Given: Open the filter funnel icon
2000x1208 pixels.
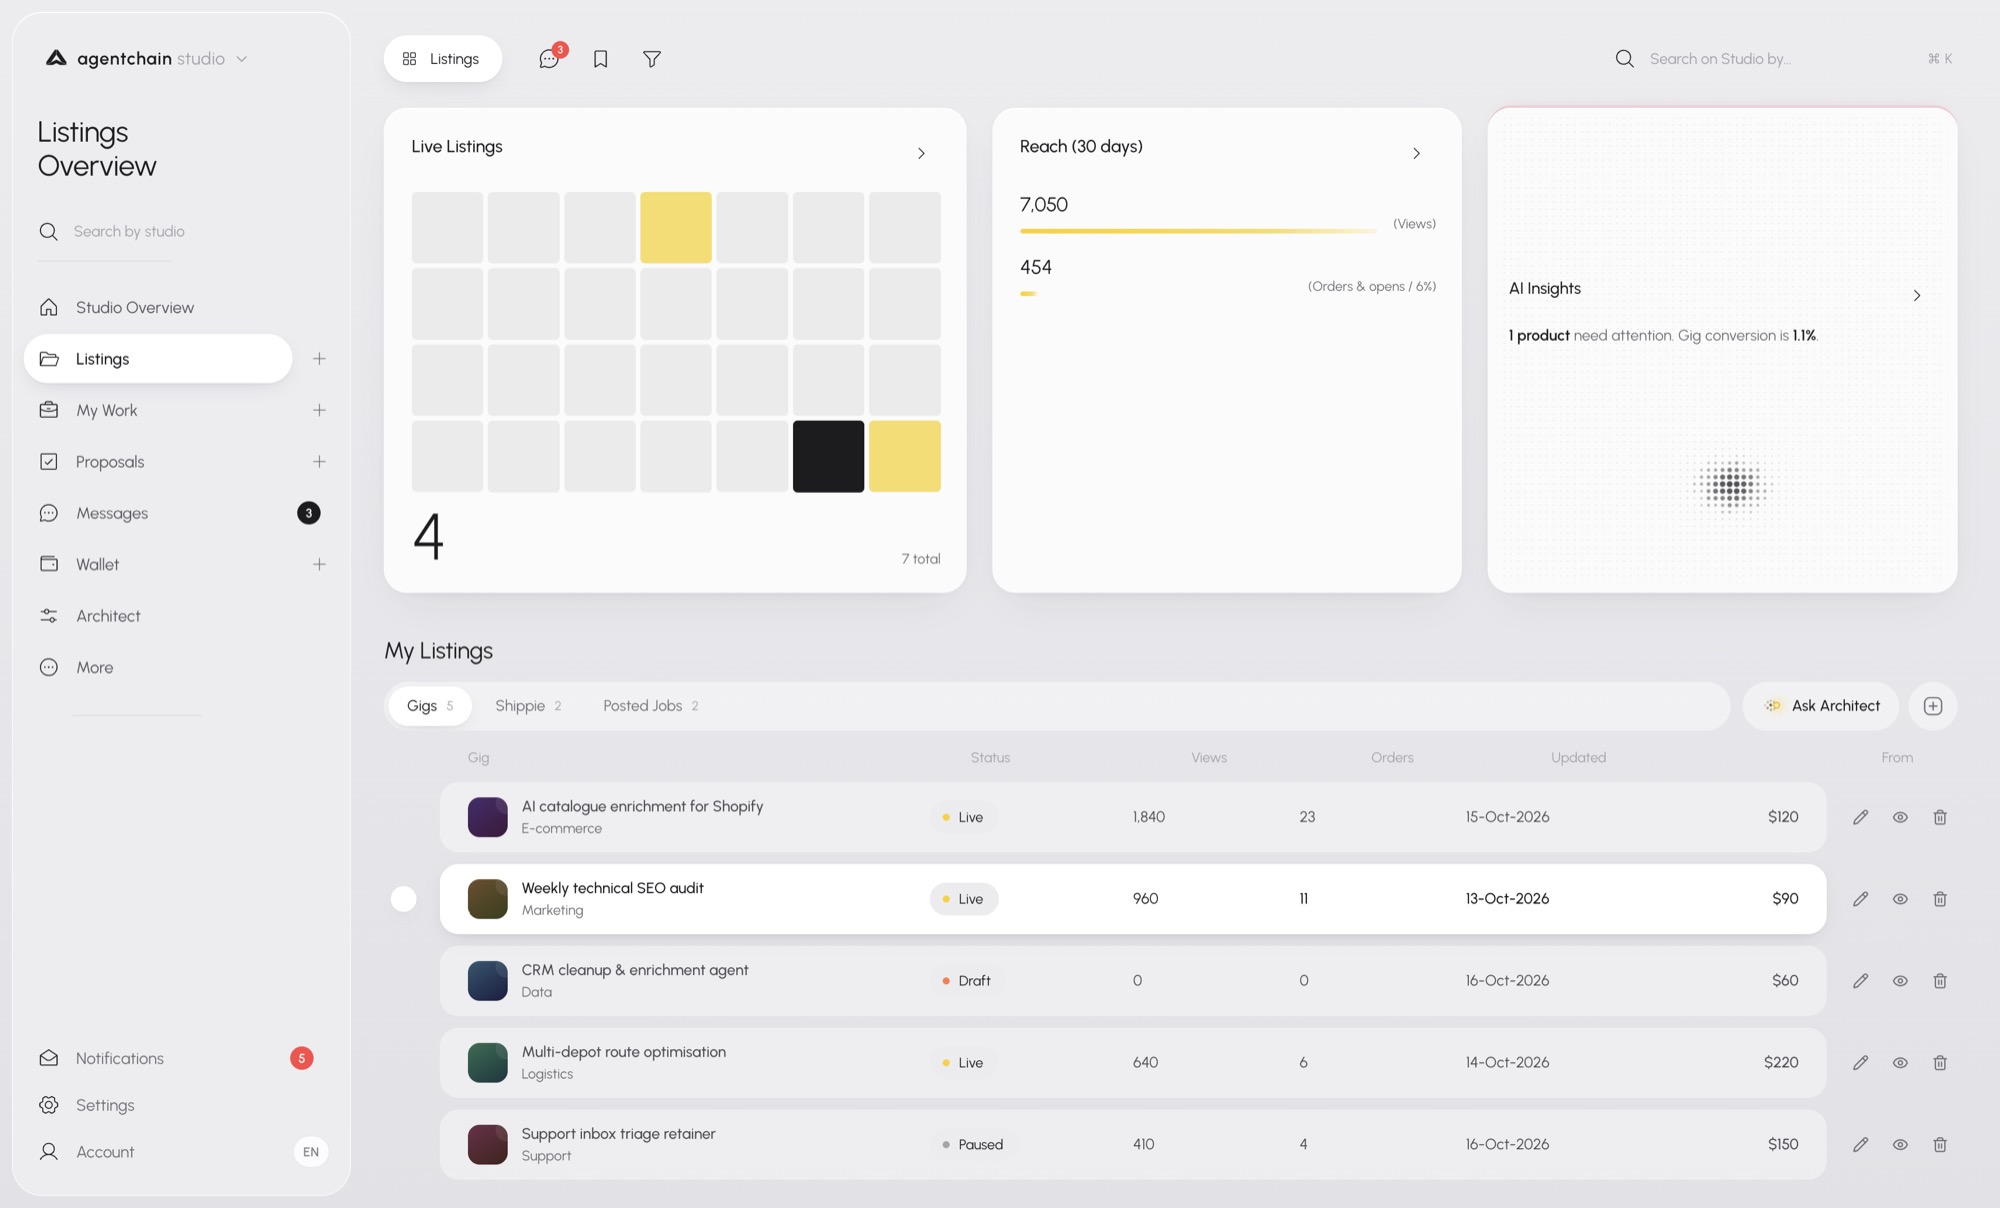Looking at the screenshot, I should pos(652,59).
